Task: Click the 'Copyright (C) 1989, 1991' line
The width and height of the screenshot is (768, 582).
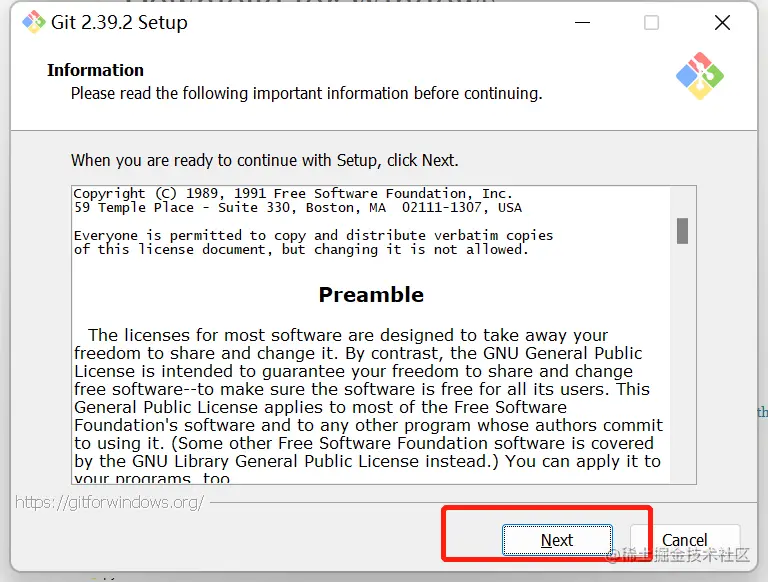Action: [x=293, y=194]
